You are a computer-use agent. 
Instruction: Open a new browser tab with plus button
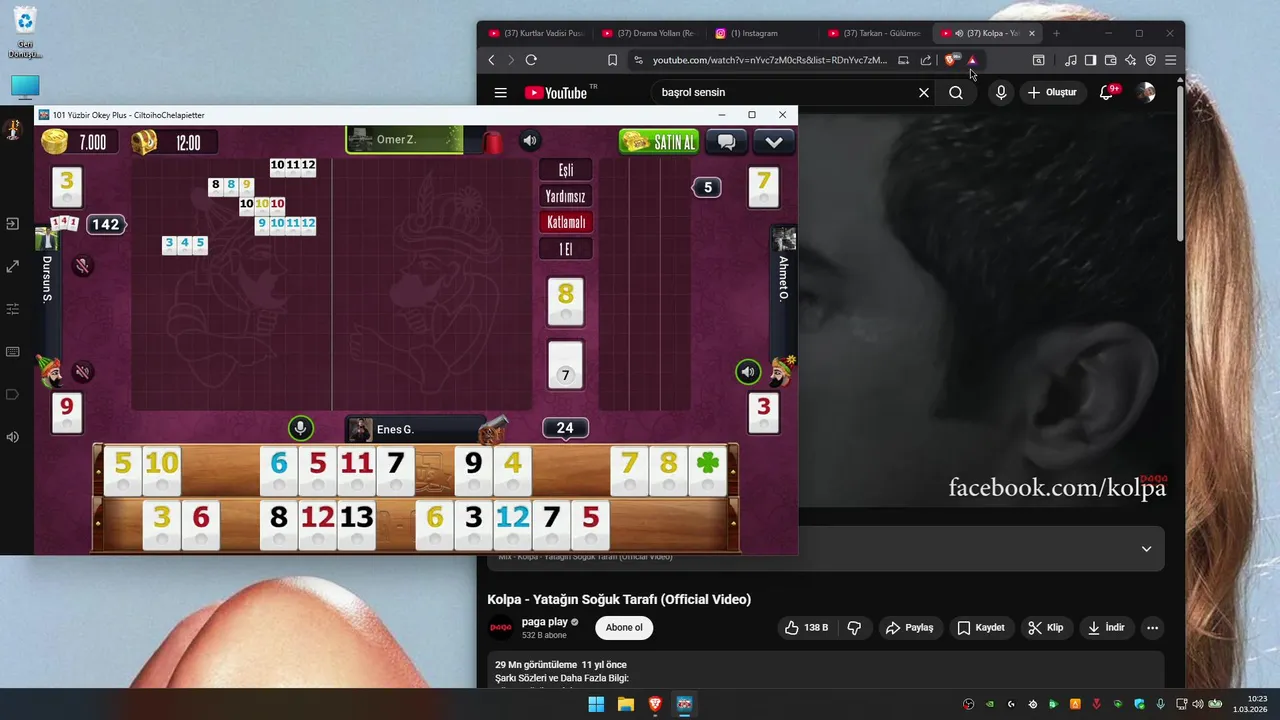pyautogui.click(x=1056, y=33)
